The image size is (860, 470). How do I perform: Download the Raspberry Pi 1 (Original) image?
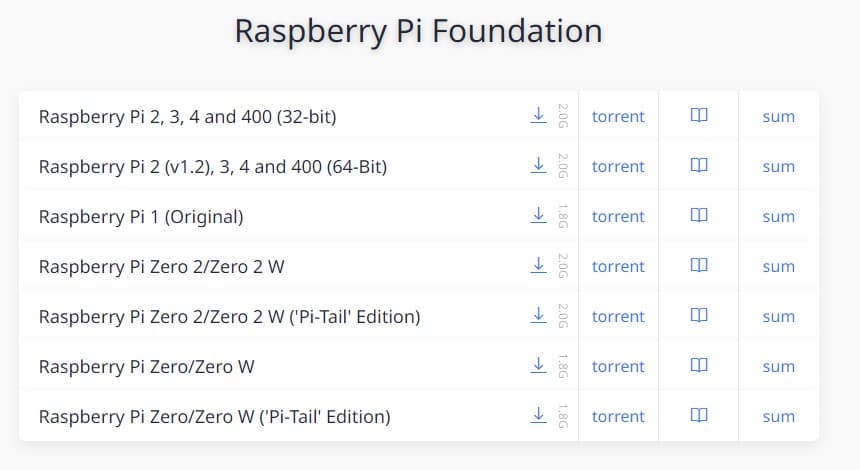click(539, 215)
